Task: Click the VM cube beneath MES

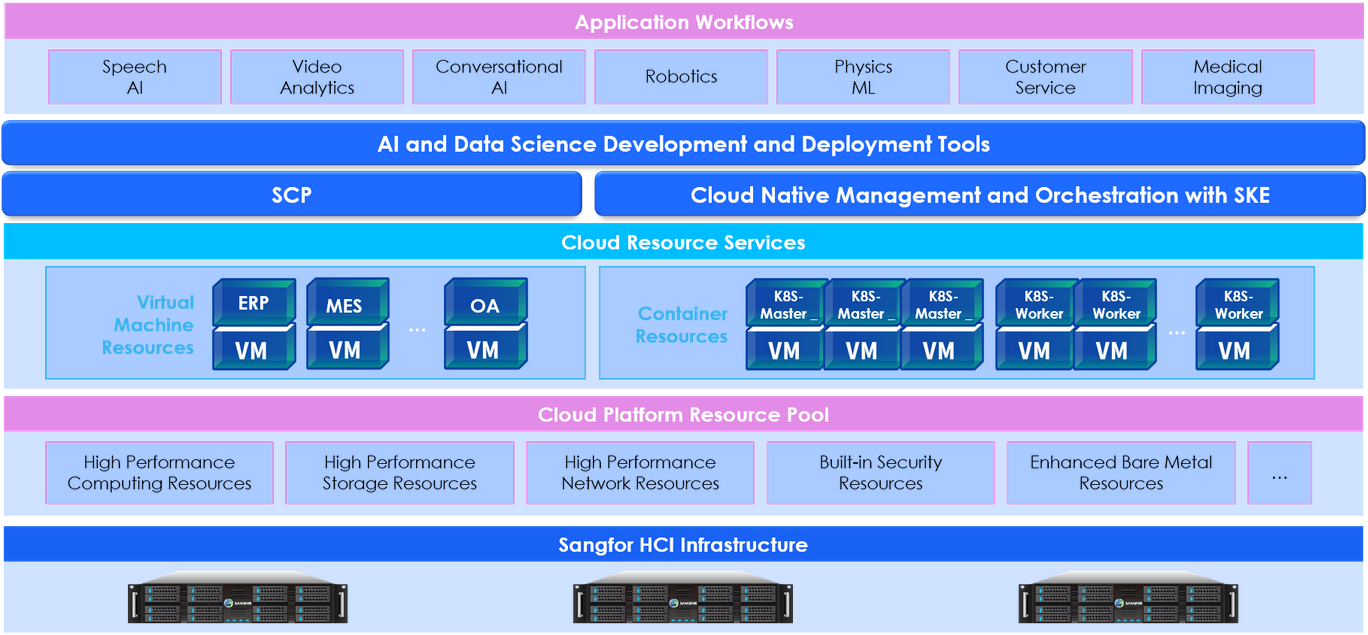Action: 347,348
